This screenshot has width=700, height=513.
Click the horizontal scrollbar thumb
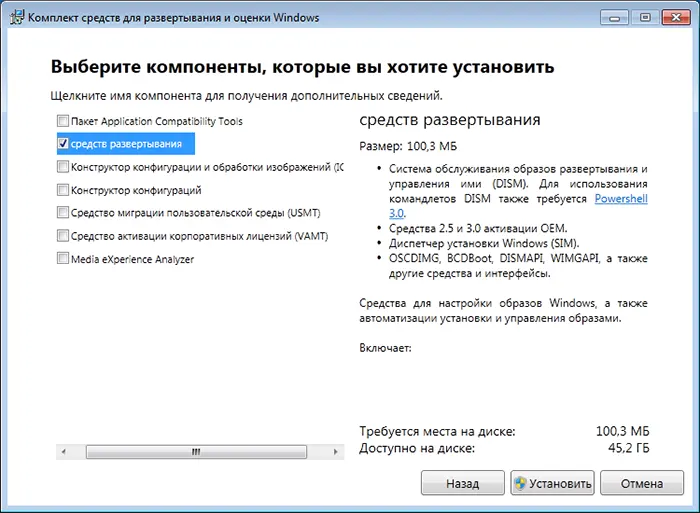(196, 452)
